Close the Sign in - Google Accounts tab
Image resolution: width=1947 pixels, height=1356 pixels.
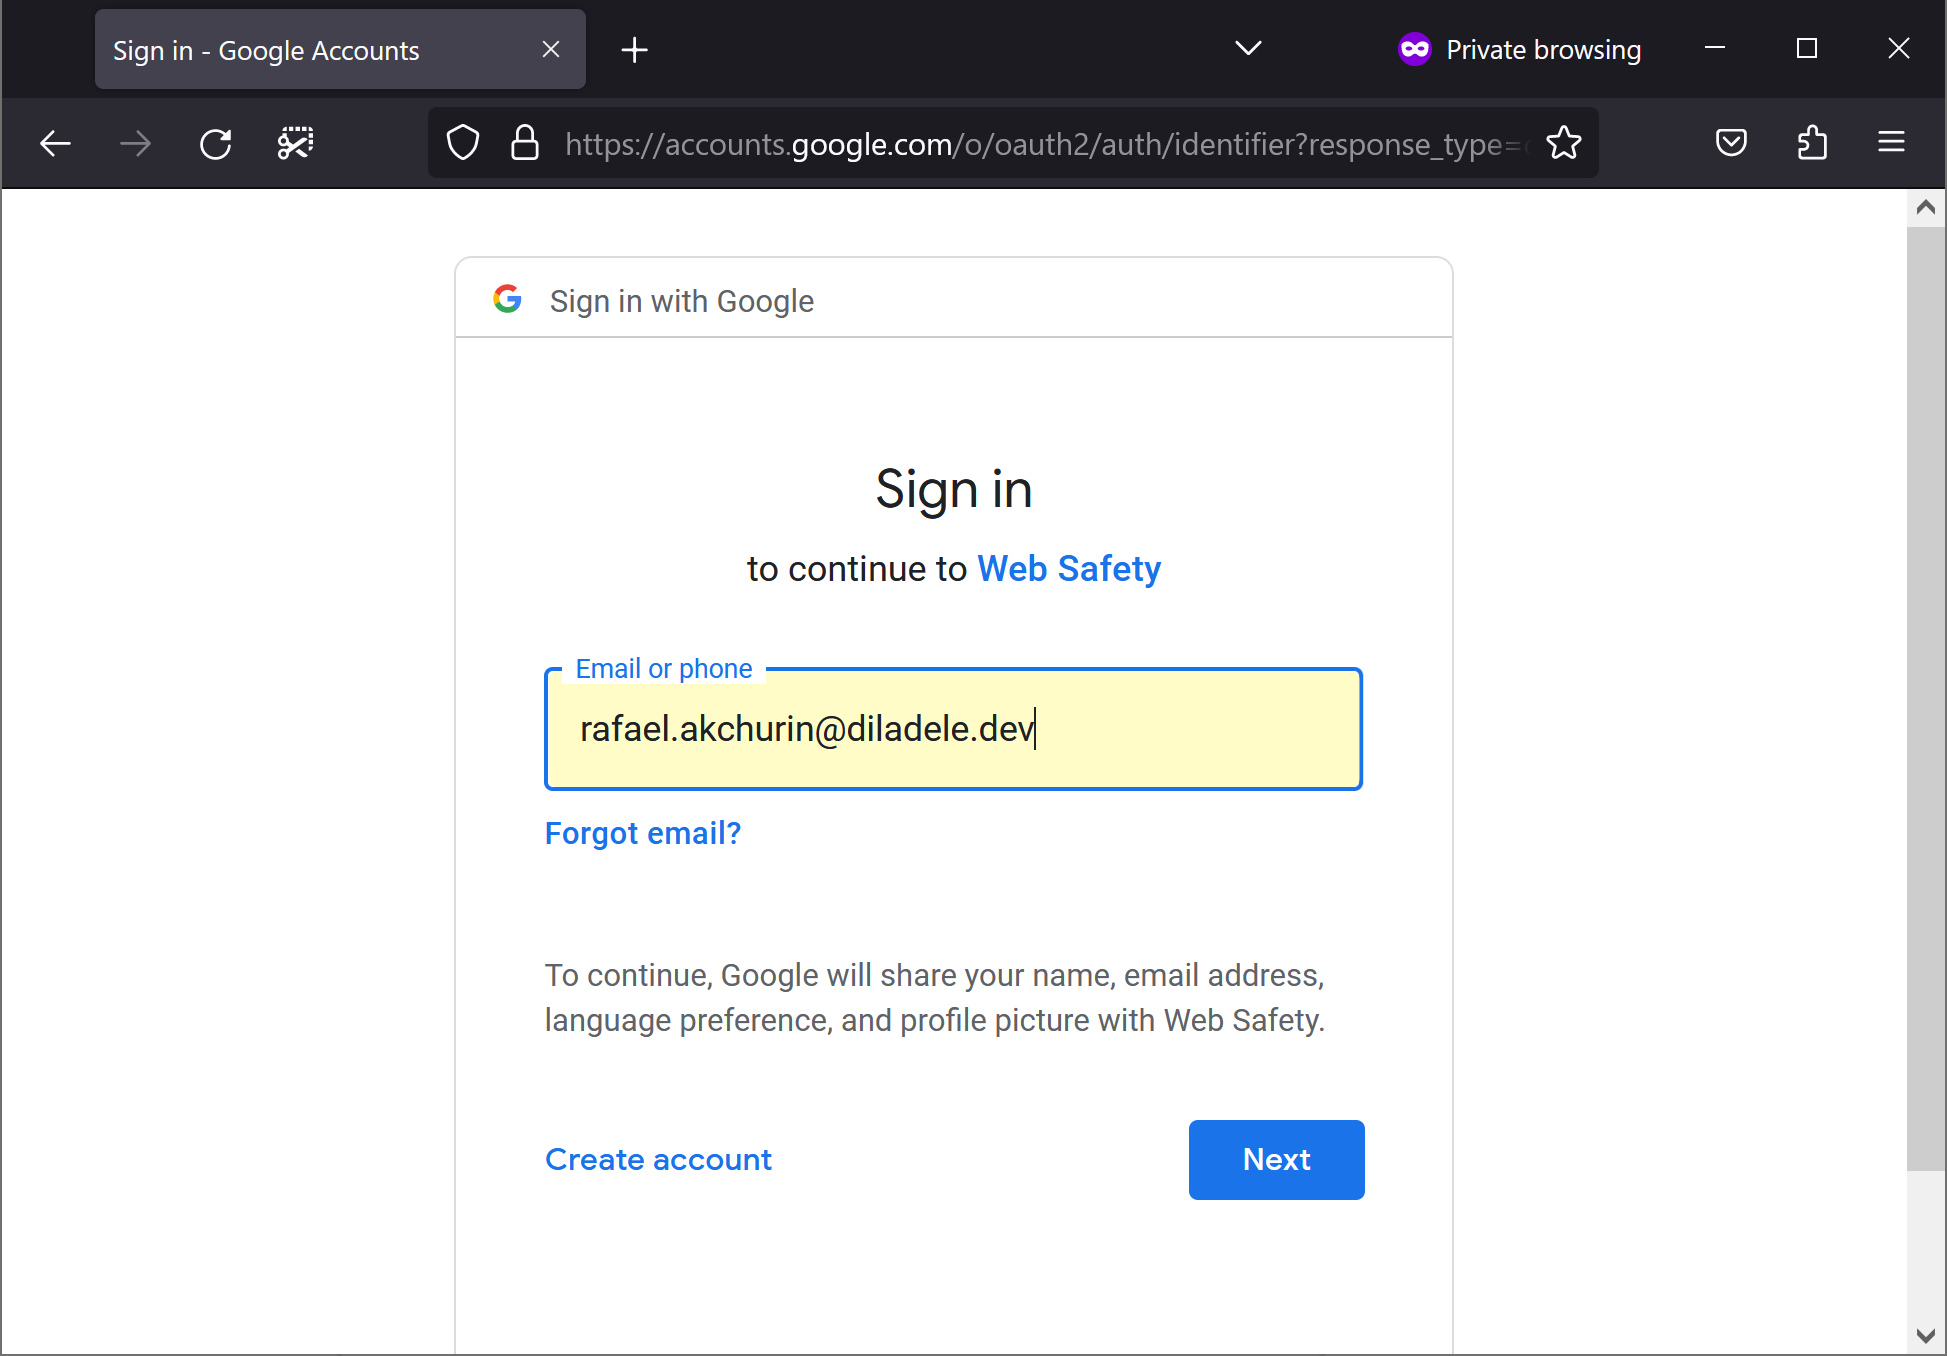(x=551, y=49)
